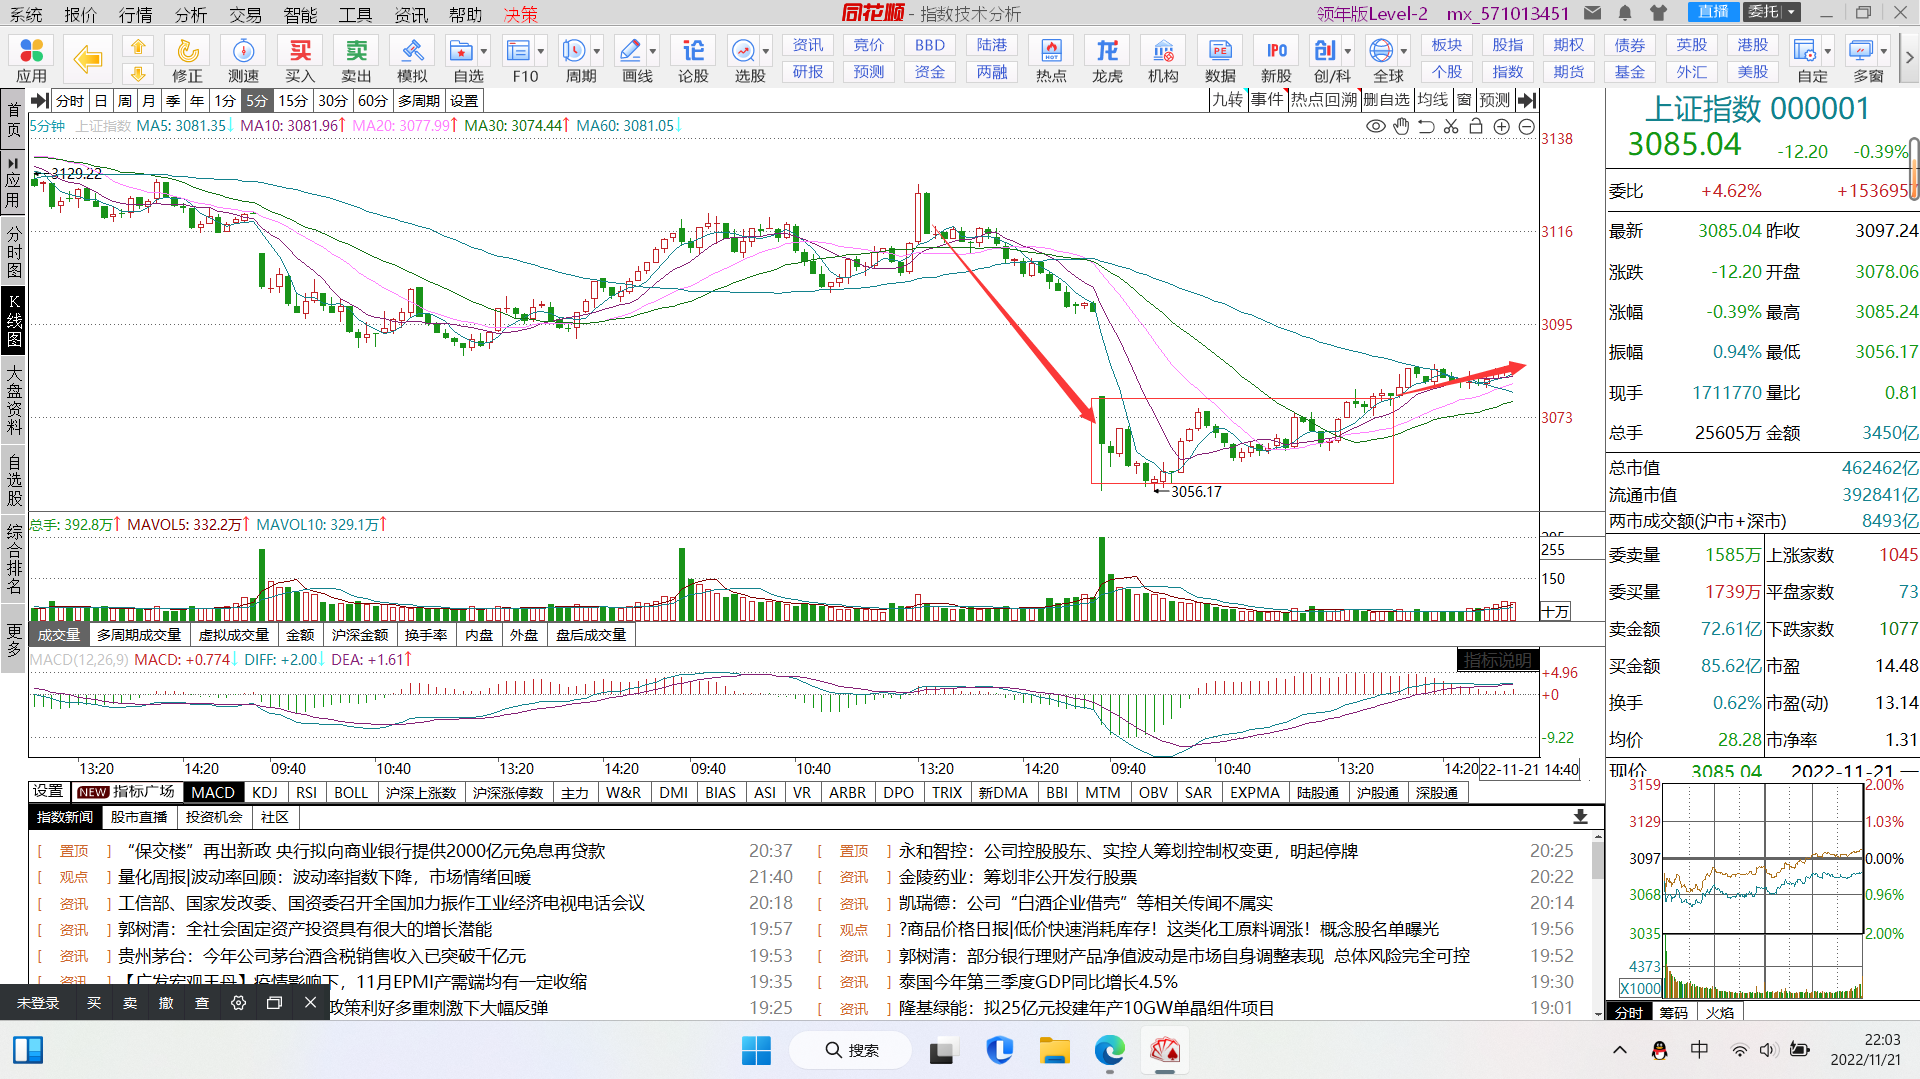Toggle the 均线 moving average overlay
The width and height of the screenshot is (1920, 1079).
point(1433,100)
